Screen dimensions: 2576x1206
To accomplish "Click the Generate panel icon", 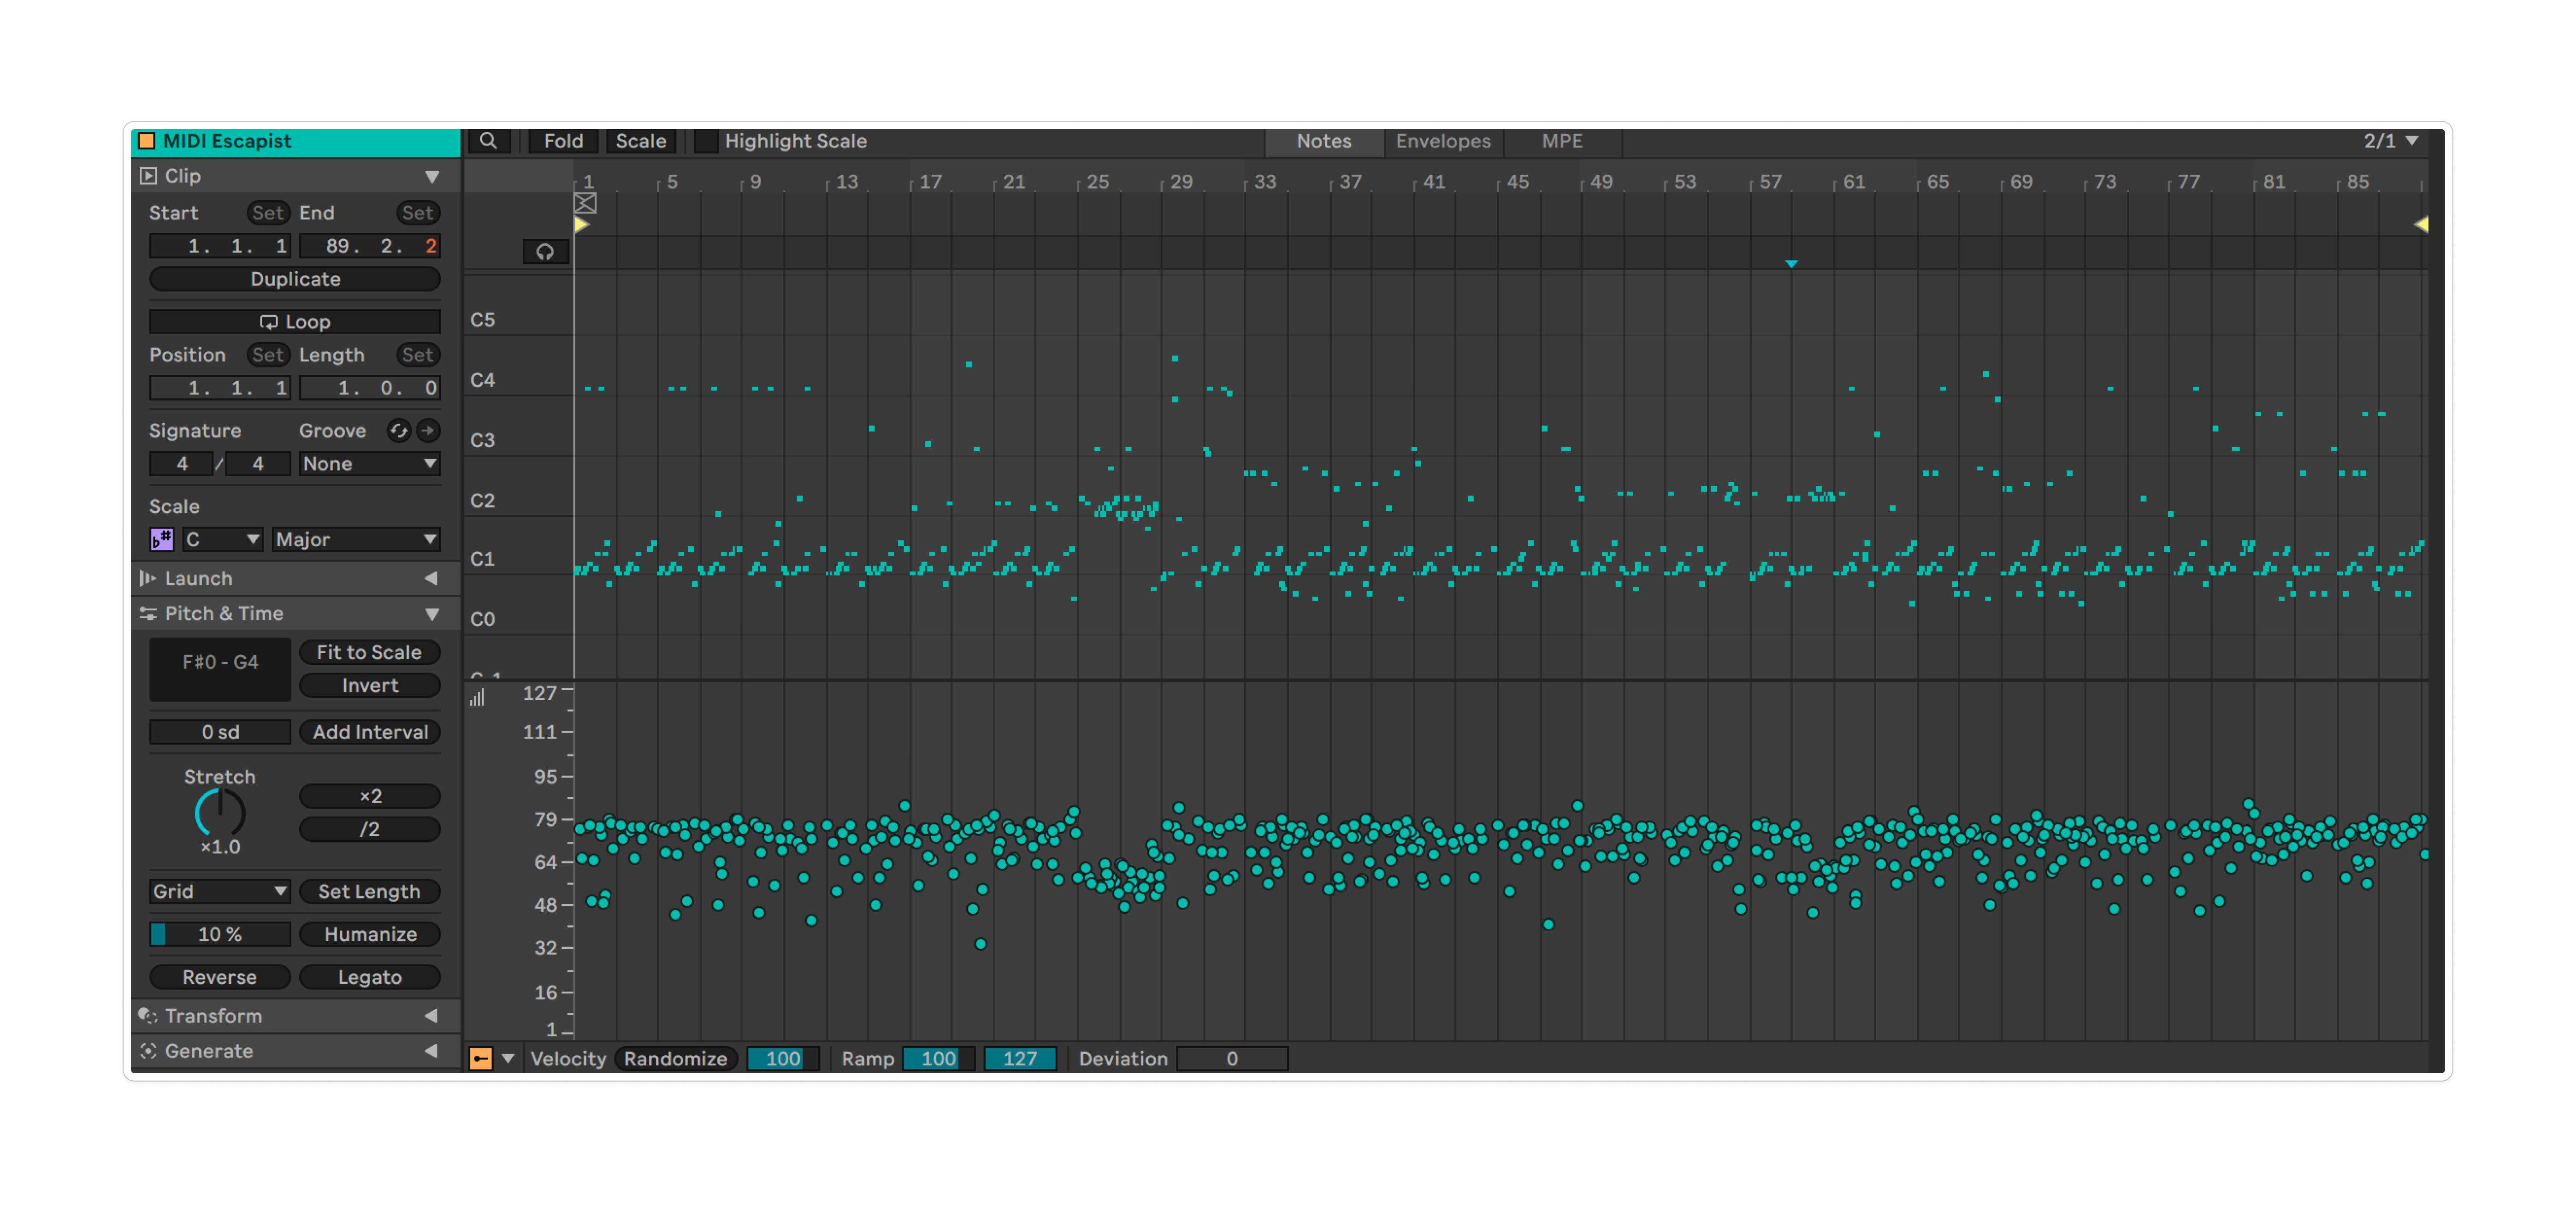I will [148, 1051].
